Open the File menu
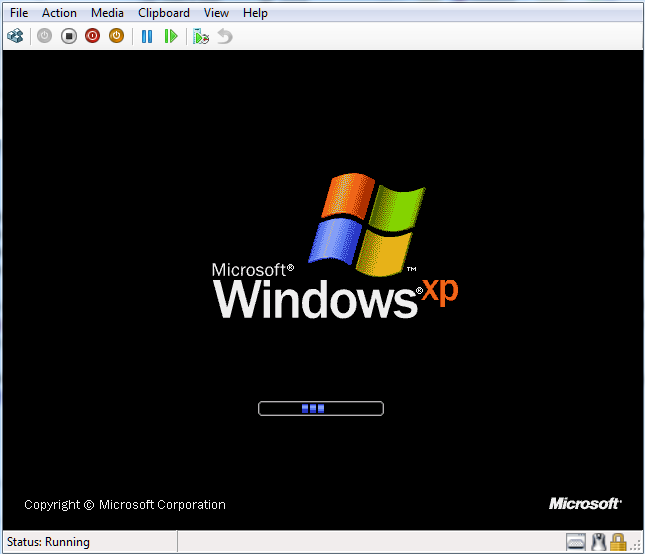The height and width of the screenshot is (554, 645). coord(19,13)
